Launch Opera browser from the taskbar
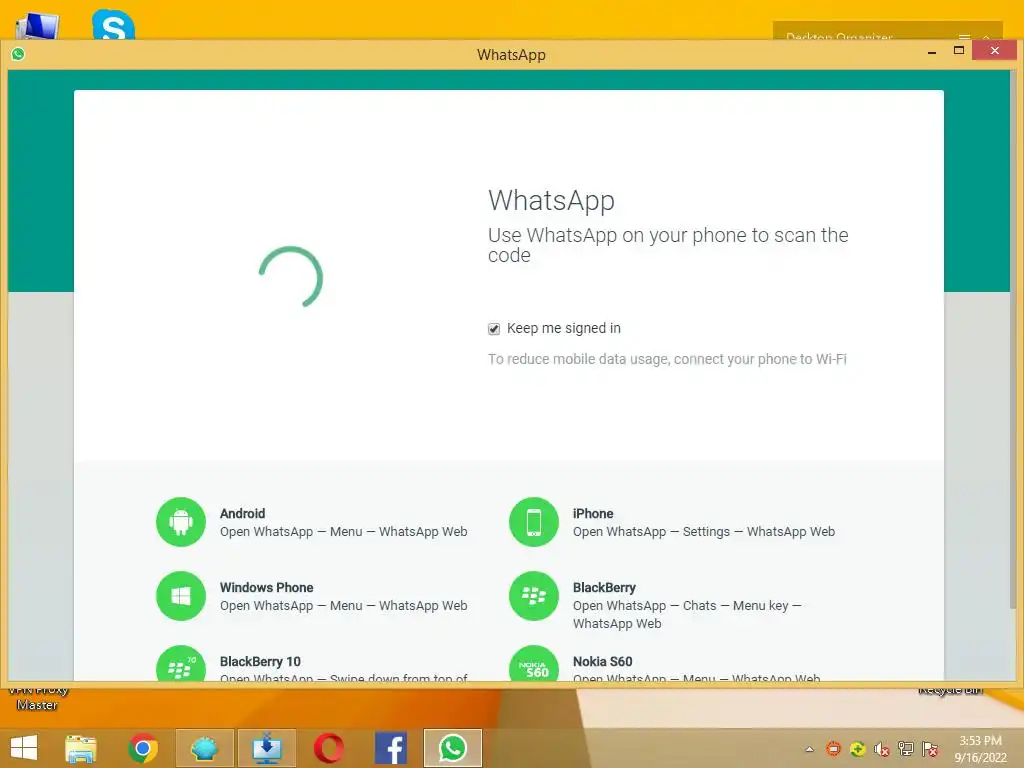The width and height of the screenshot is (1024, 768). click(x=328, y=748)
